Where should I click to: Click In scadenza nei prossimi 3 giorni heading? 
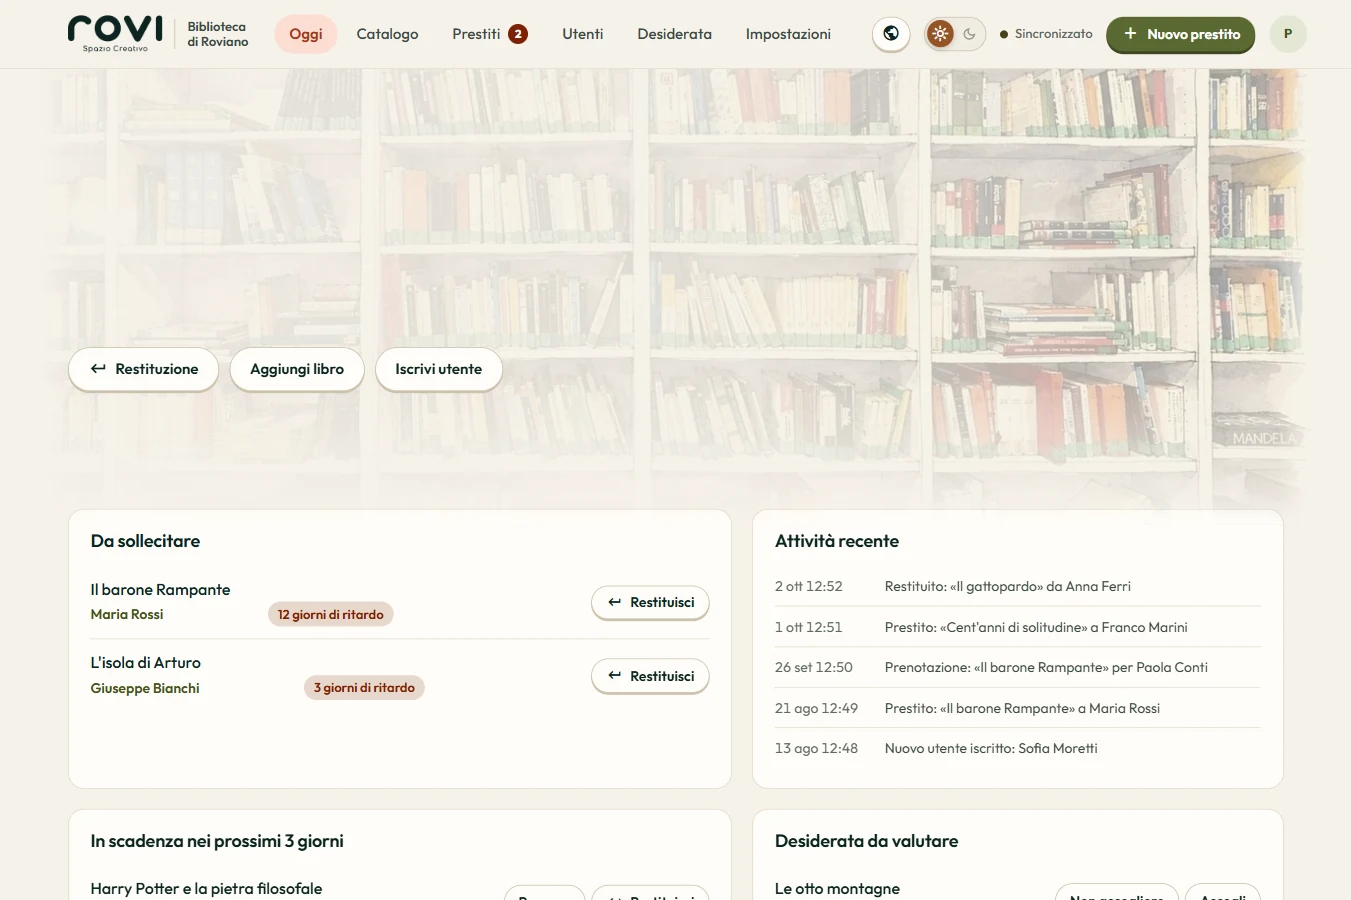click(x=217, y=841)
